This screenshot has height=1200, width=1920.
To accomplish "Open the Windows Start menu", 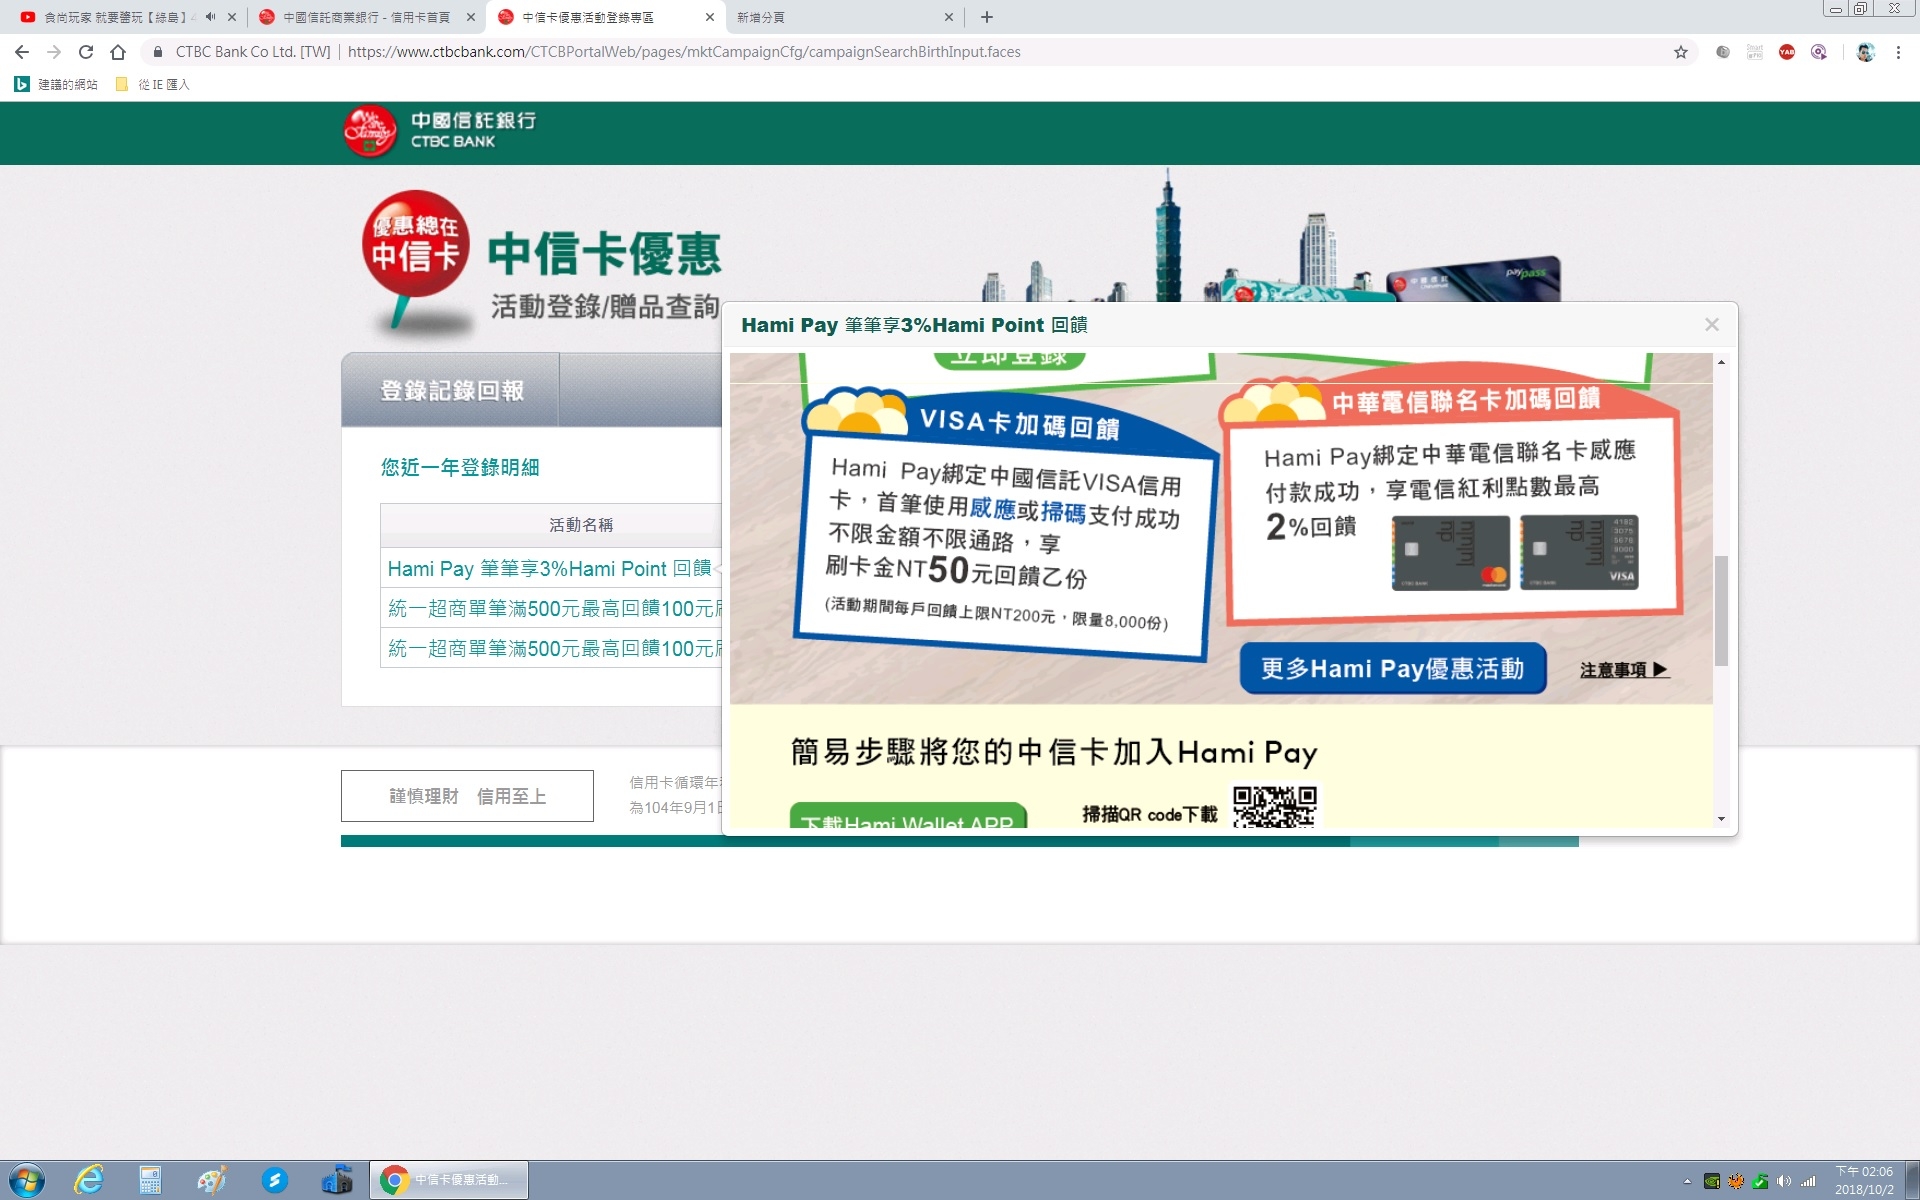I will pyautogui.click(x=26, y=1180).
